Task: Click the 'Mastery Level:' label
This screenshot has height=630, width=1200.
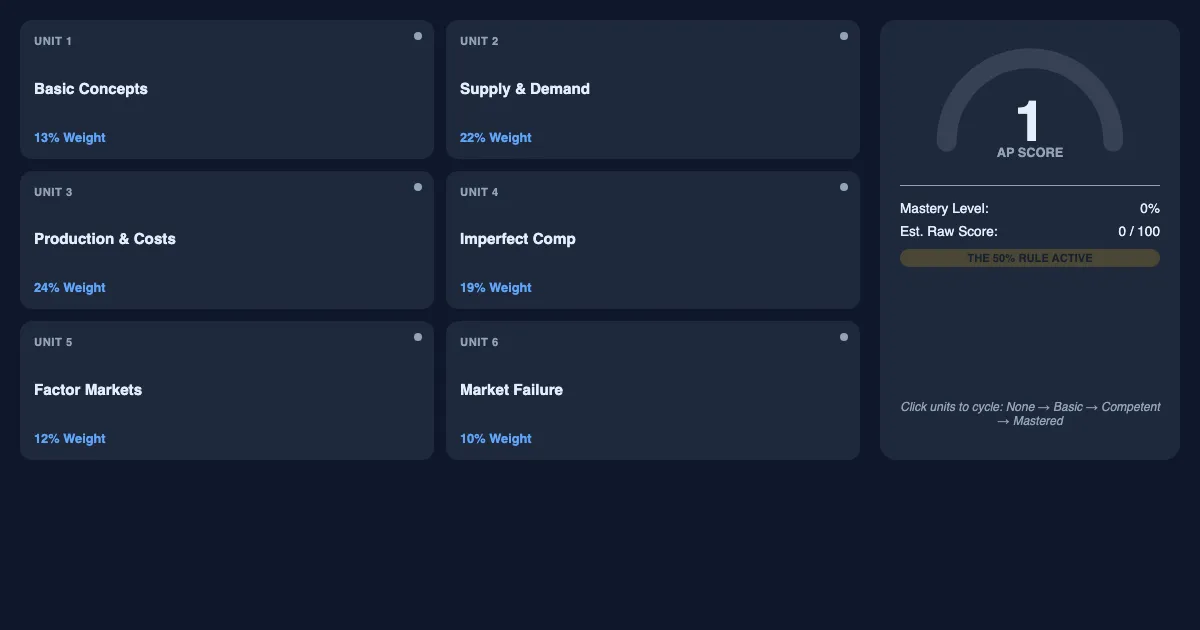Action: click(x=944, y=209)
